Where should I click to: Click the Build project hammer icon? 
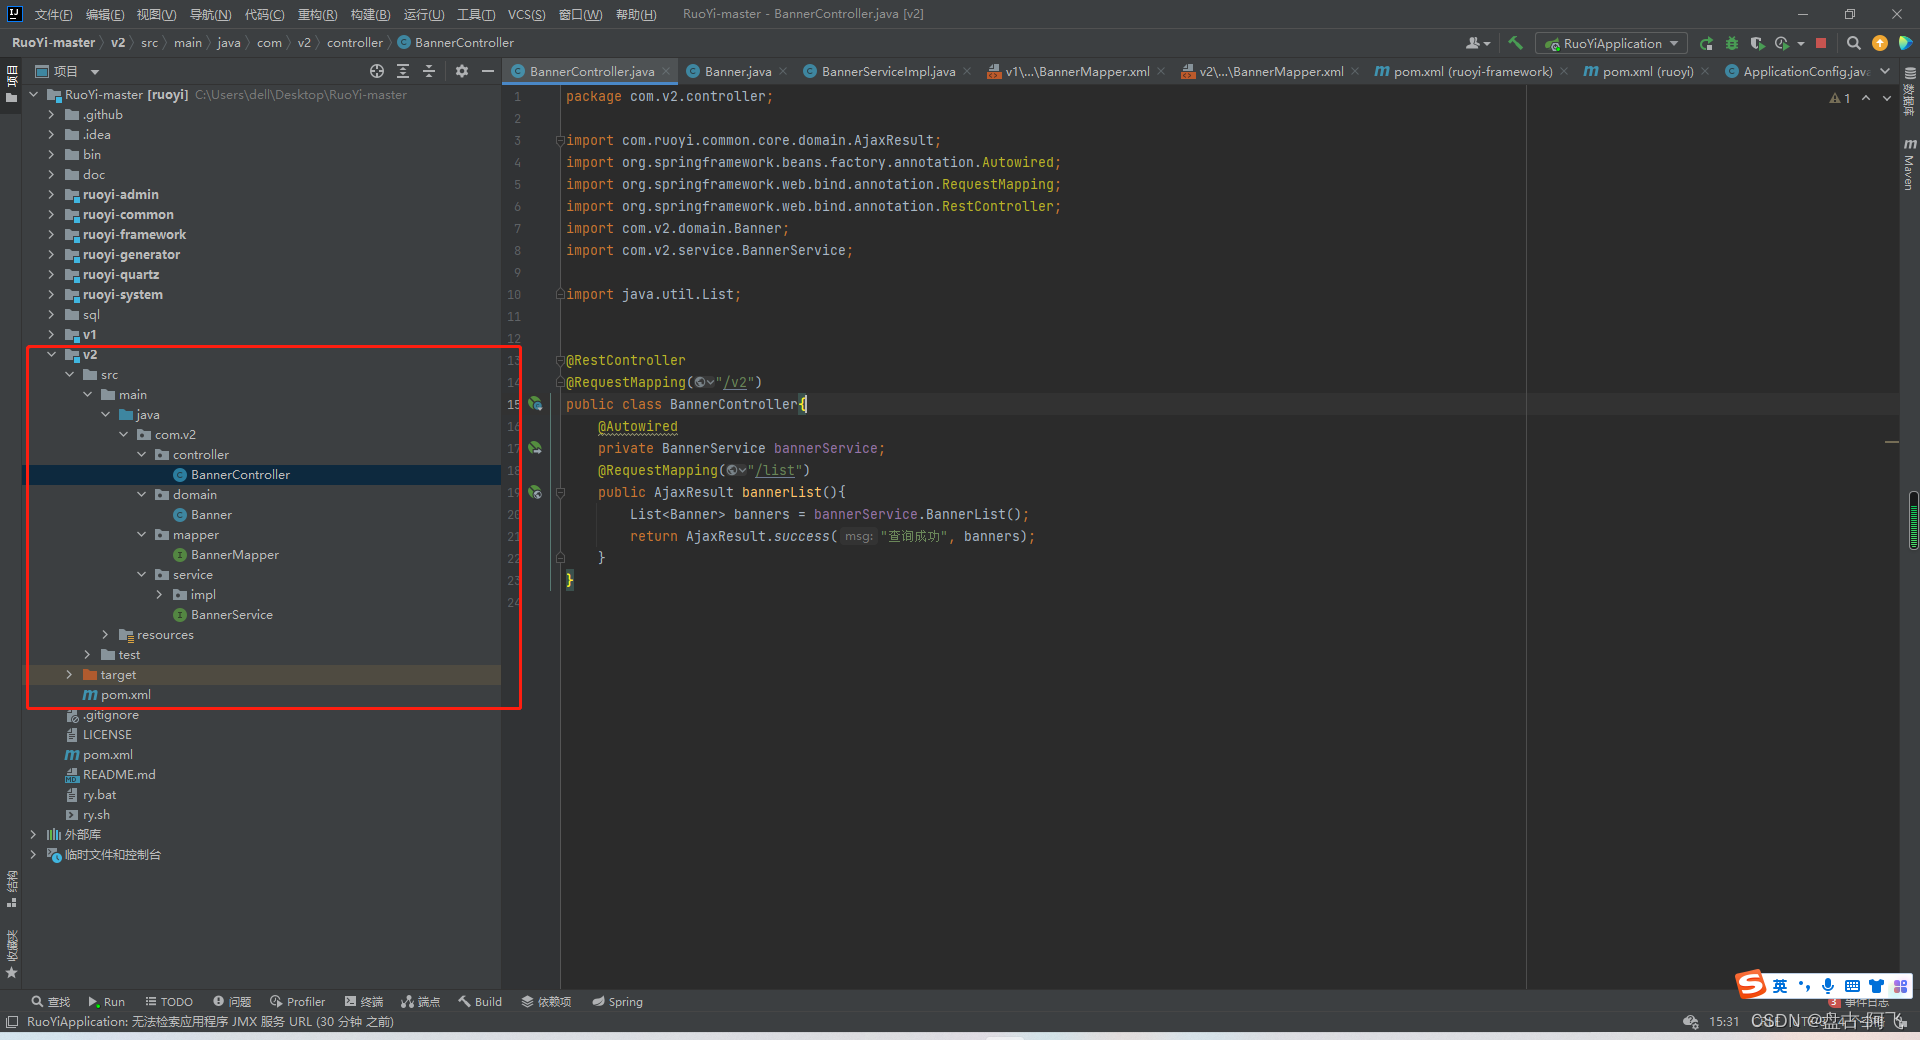pyautogui.click(x=1515, y=43)
